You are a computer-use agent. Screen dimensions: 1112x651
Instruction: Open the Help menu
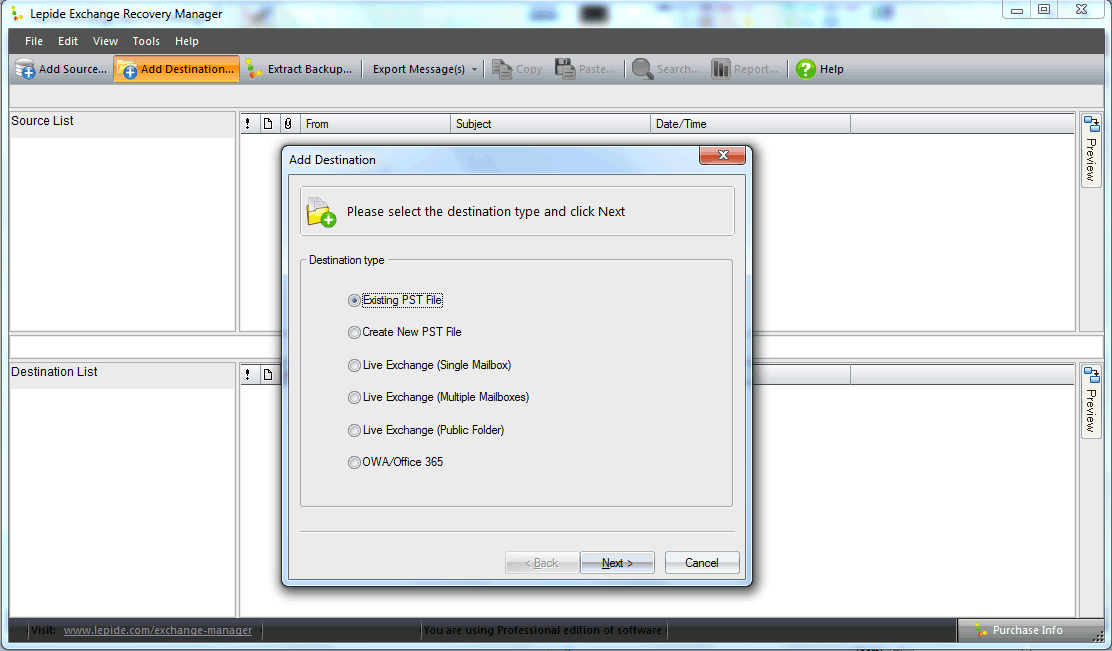click(x=187, y=41)
